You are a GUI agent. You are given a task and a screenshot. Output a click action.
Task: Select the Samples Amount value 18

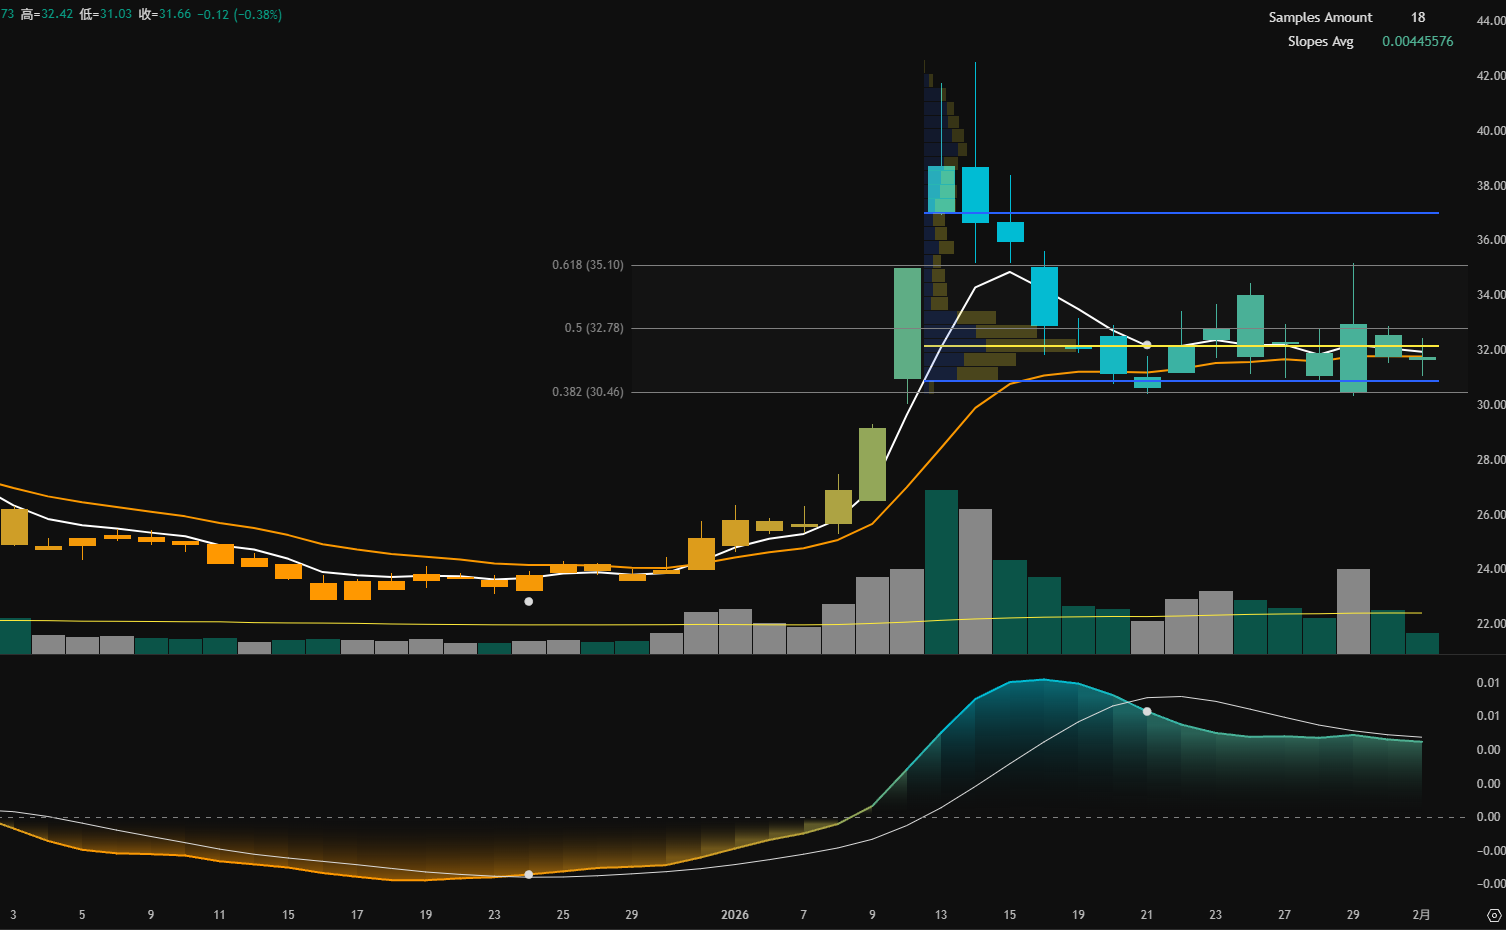[1418, 17]
